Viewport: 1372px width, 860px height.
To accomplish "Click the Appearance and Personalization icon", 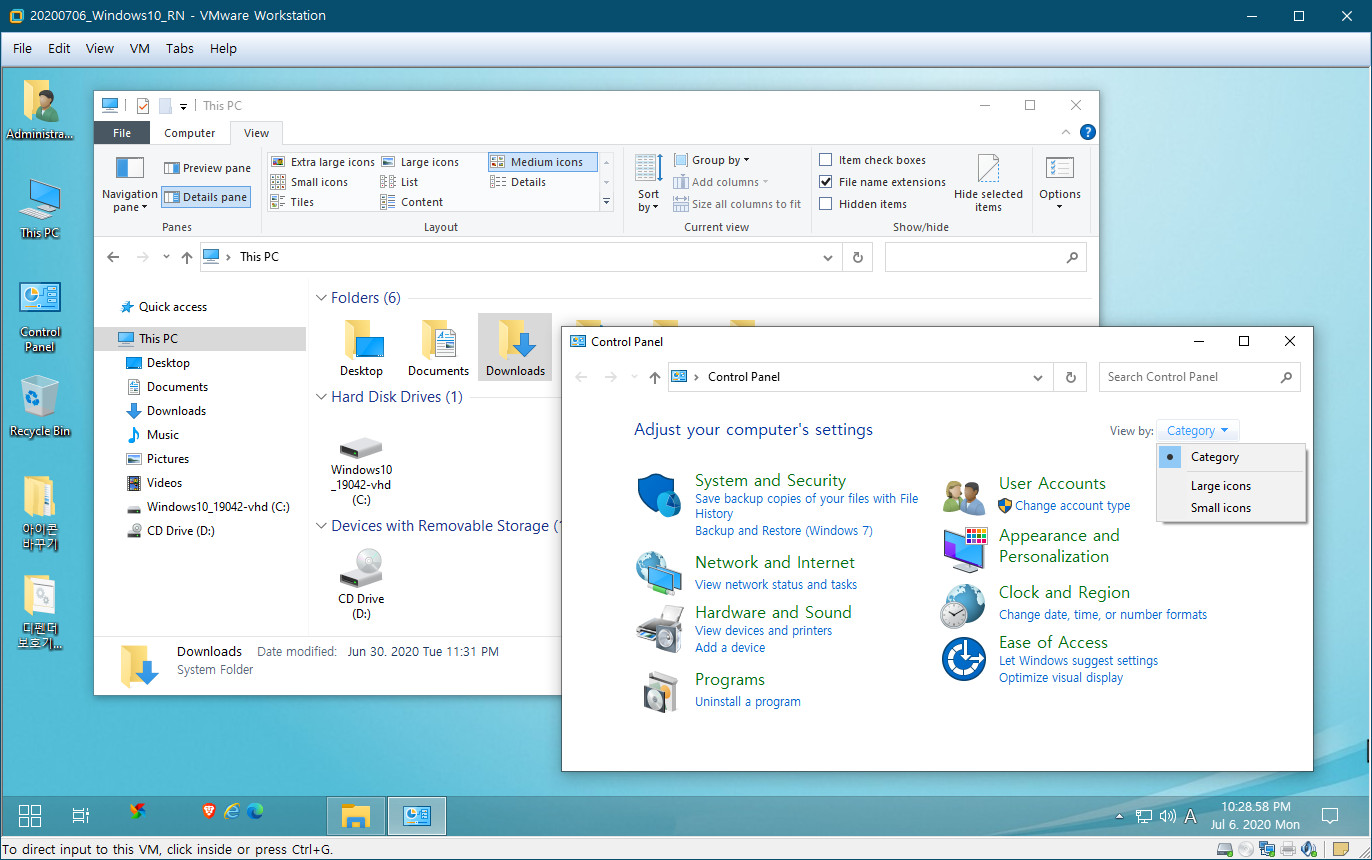I will pos(965,548).
